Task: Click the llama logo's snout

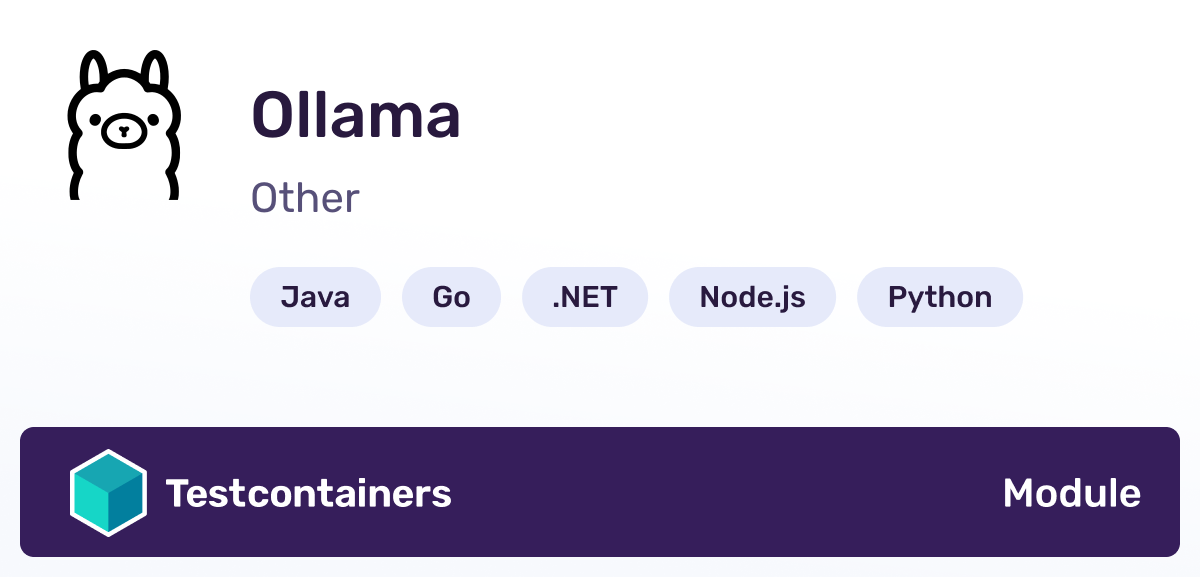Action: point(123,131)
